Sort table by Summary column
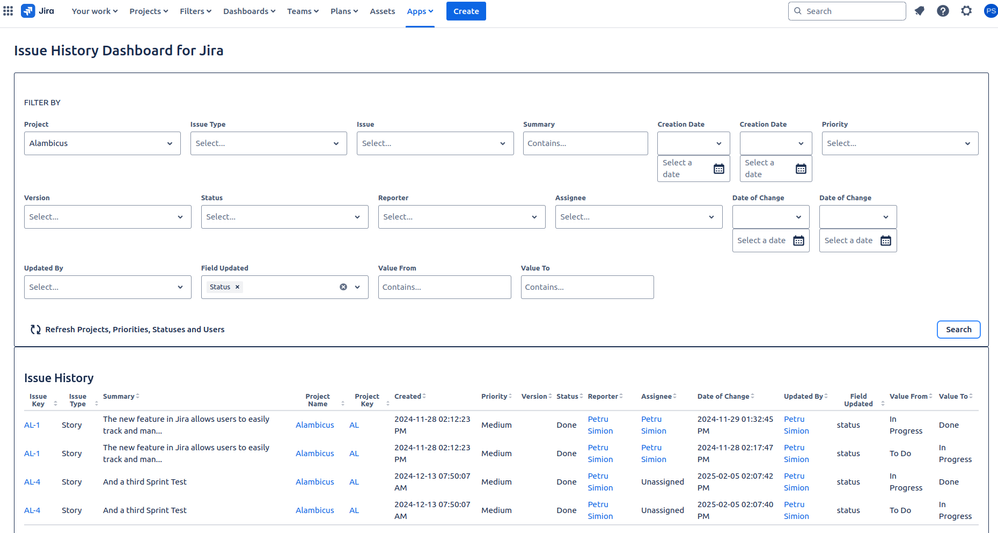 click(x=137, y=396)
